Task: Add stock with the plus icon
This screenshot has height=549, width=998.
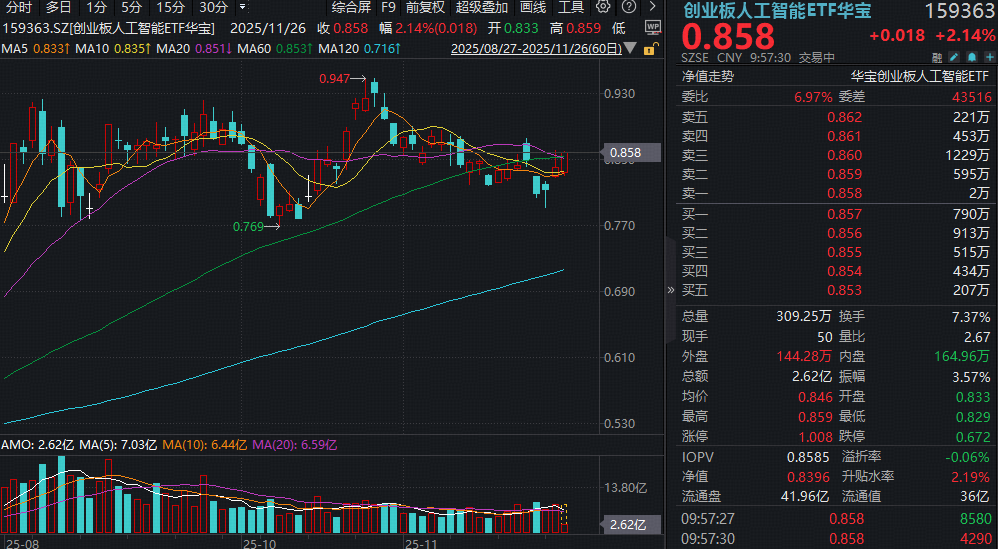Action: point(990,57)
